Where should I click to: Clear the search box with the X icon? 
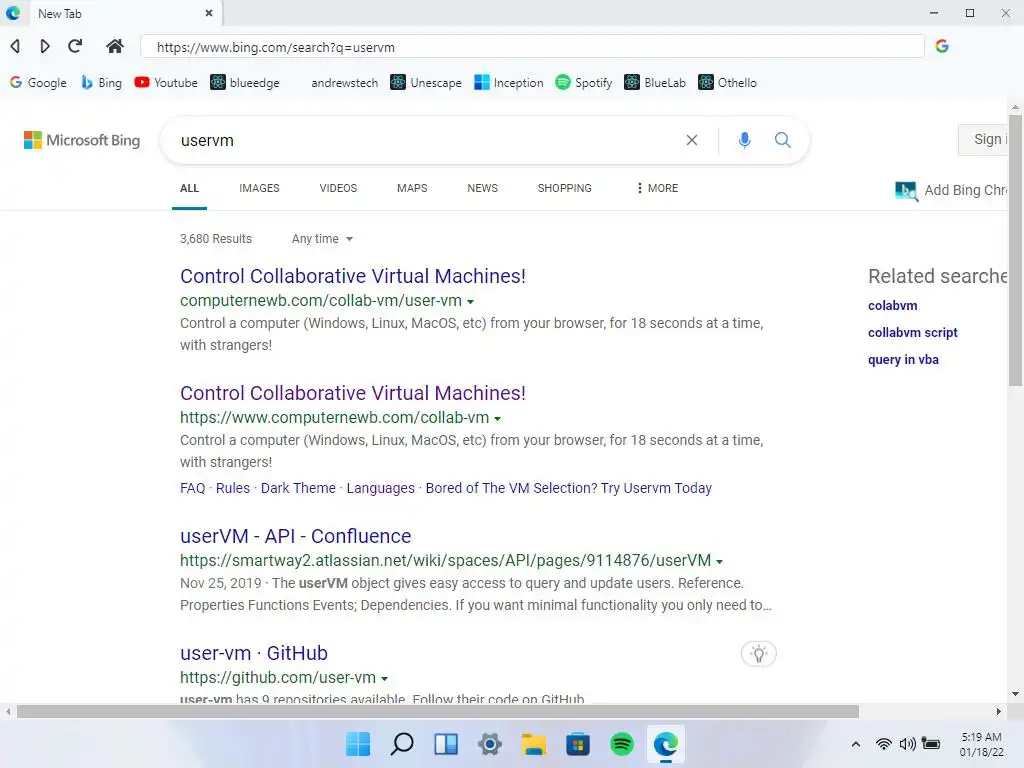point(692,140)
